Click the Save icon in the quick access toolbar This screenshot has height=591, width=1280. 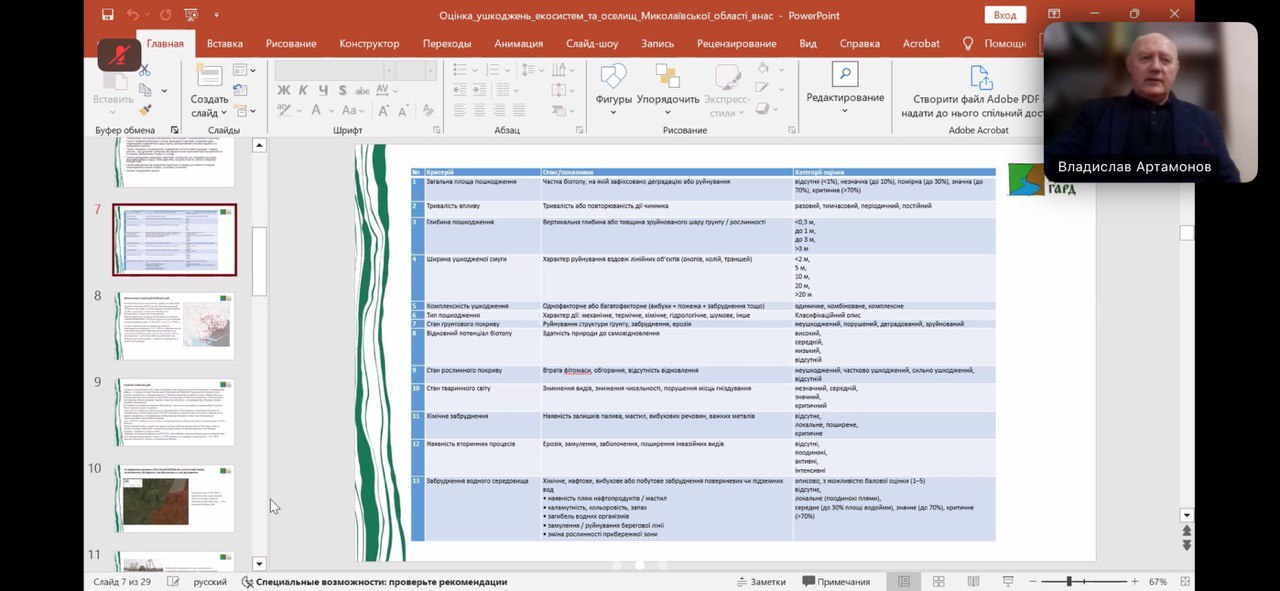[108, 15]
